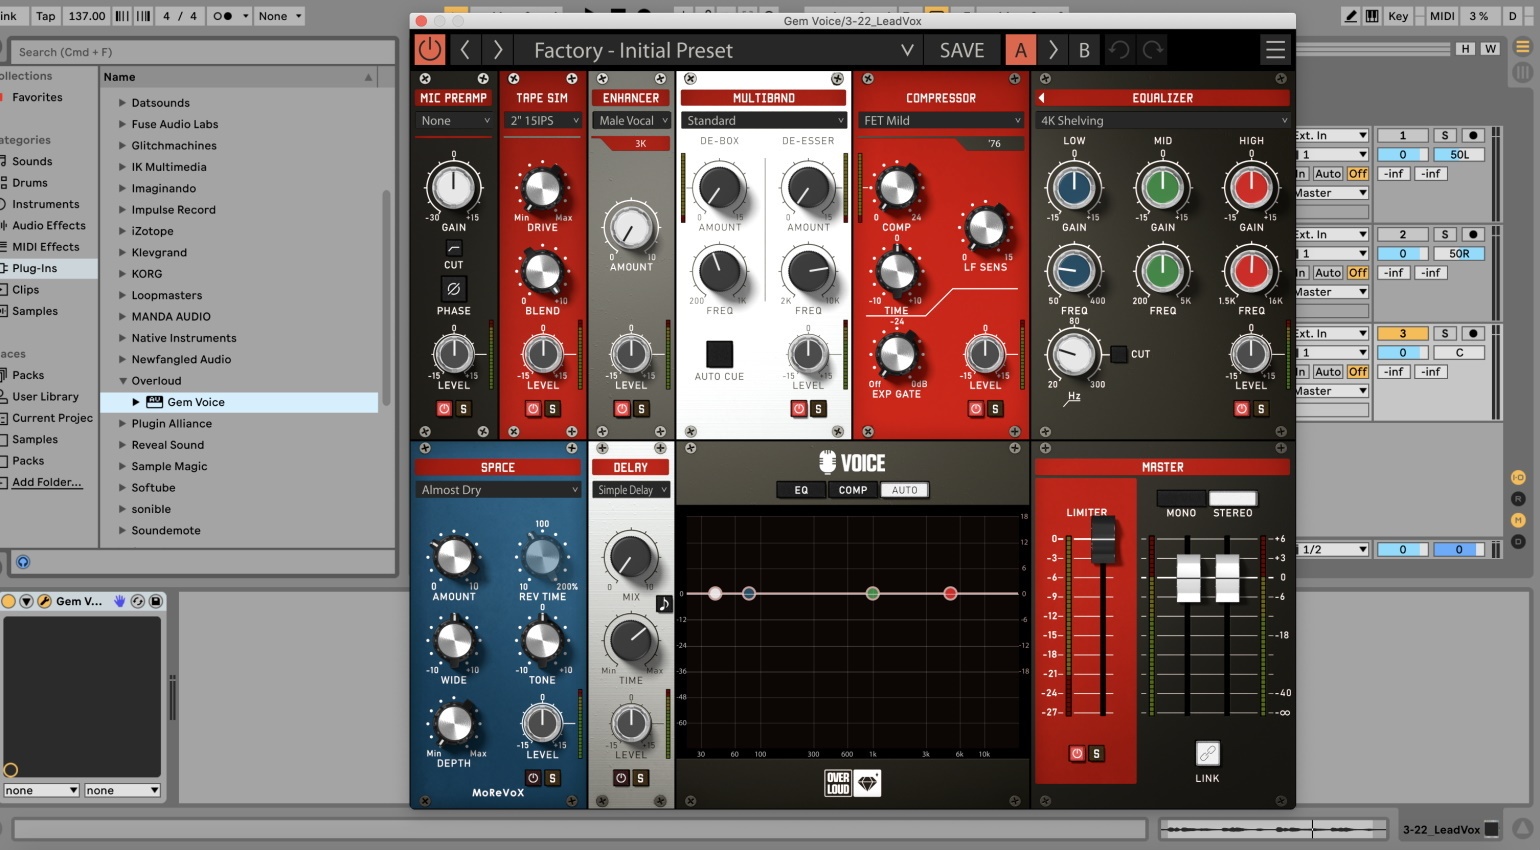
Task: Select preset slot B
Action: pyautogui.click(x=1084, y=50)
